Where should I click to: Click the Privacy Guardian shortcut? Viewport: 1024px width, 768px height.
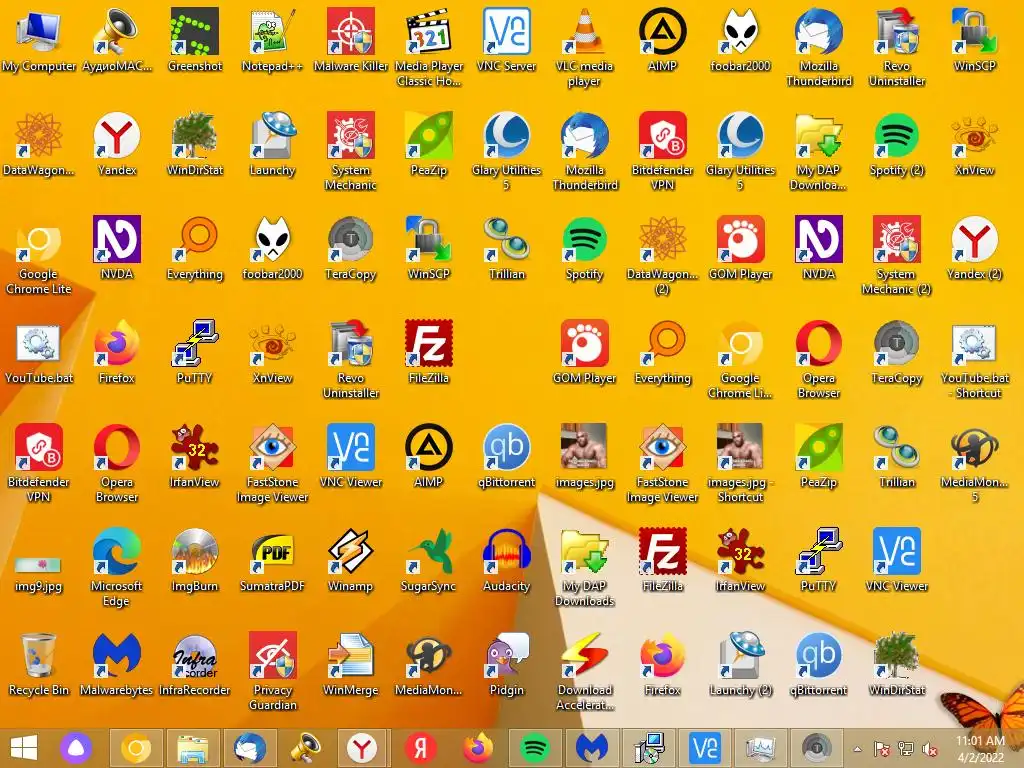click(272, 672)
